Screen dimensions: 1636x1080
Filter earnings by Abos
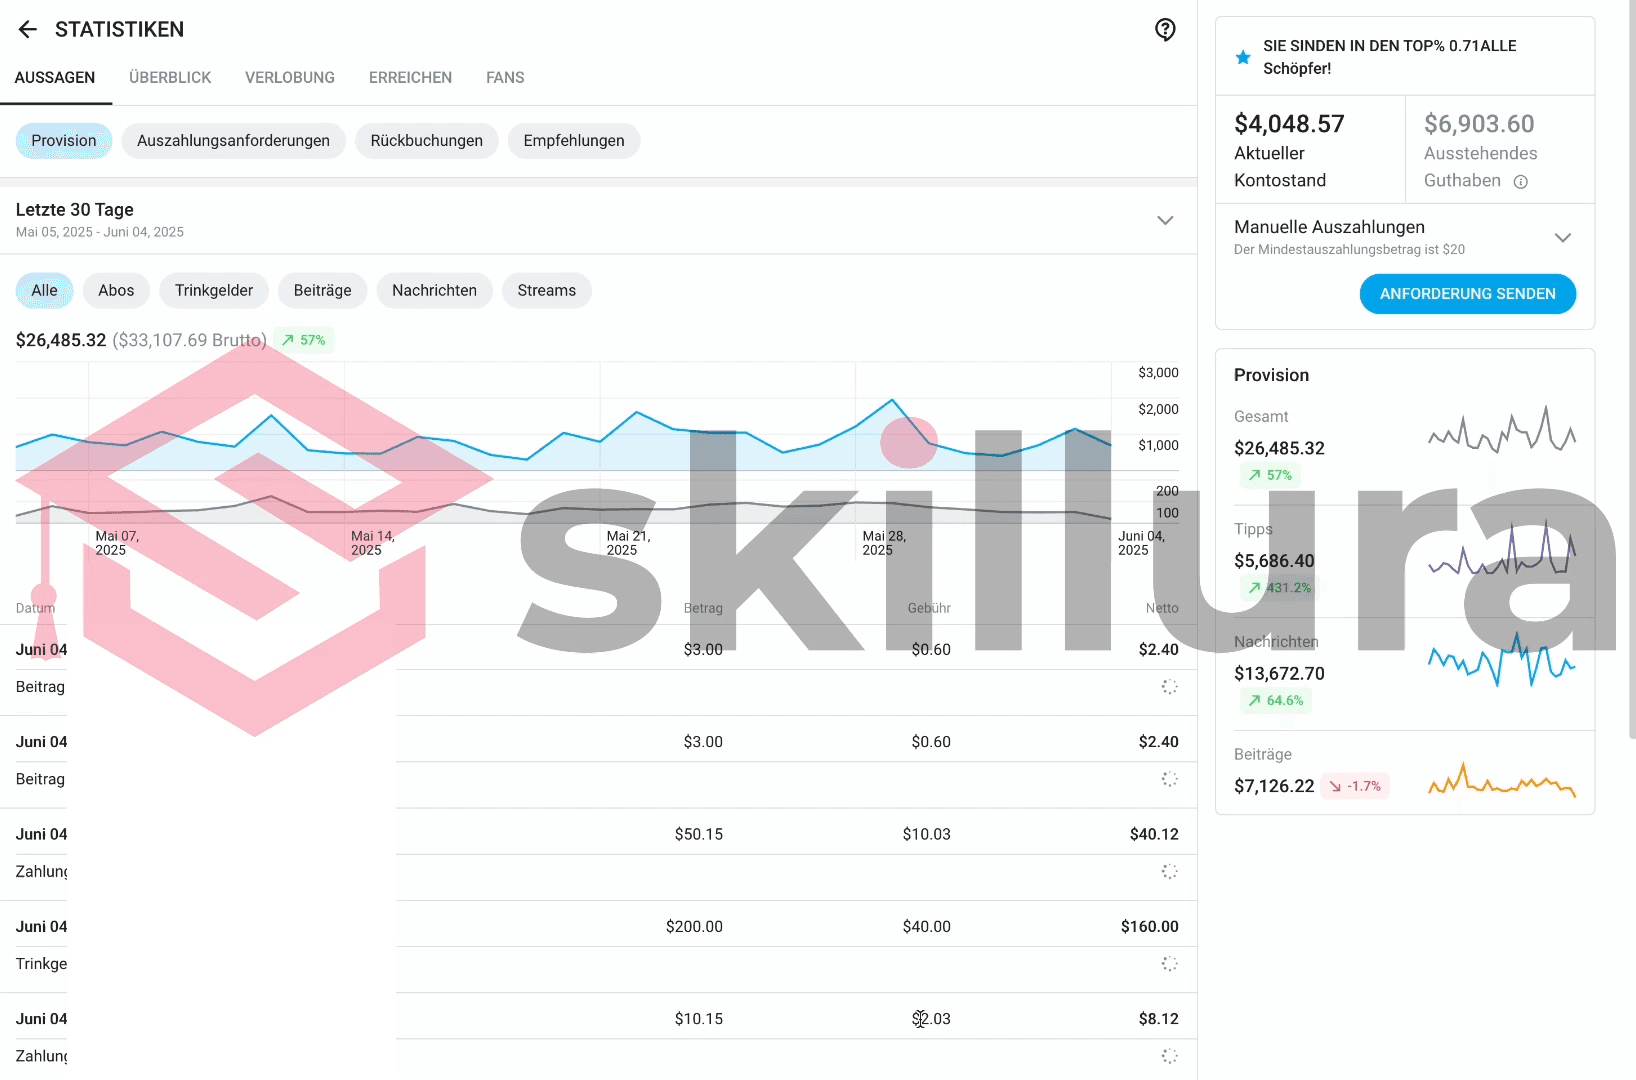[x=116, y=291]
